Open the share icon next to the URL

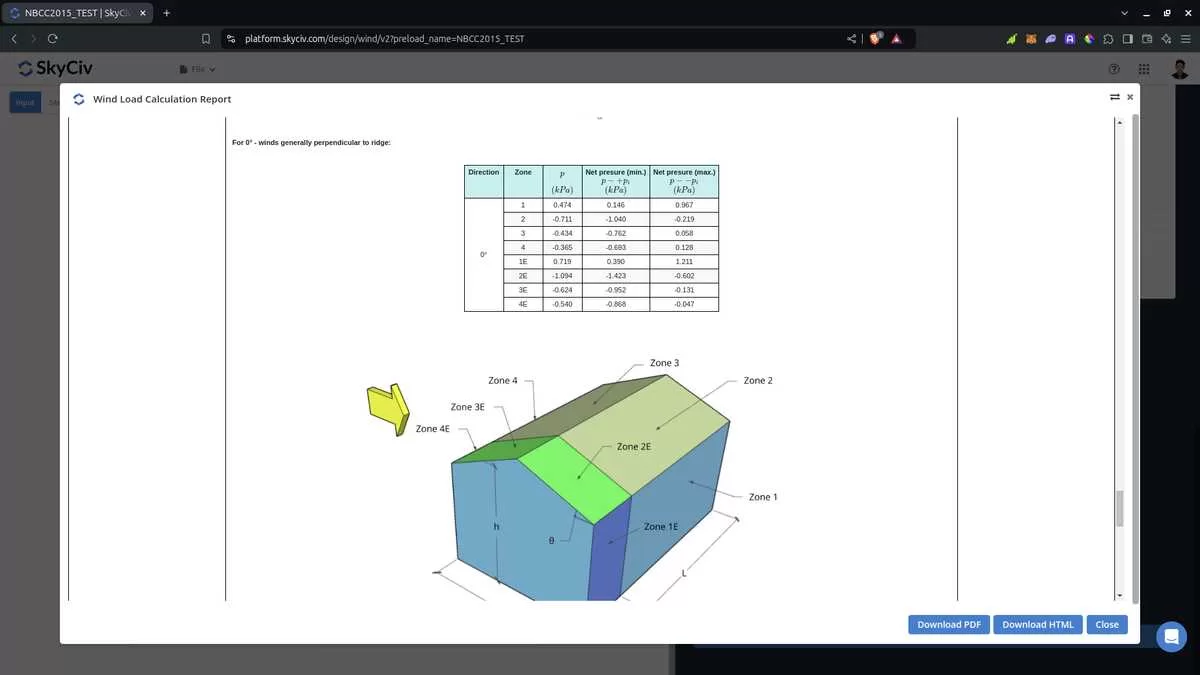tap(849, 38)
